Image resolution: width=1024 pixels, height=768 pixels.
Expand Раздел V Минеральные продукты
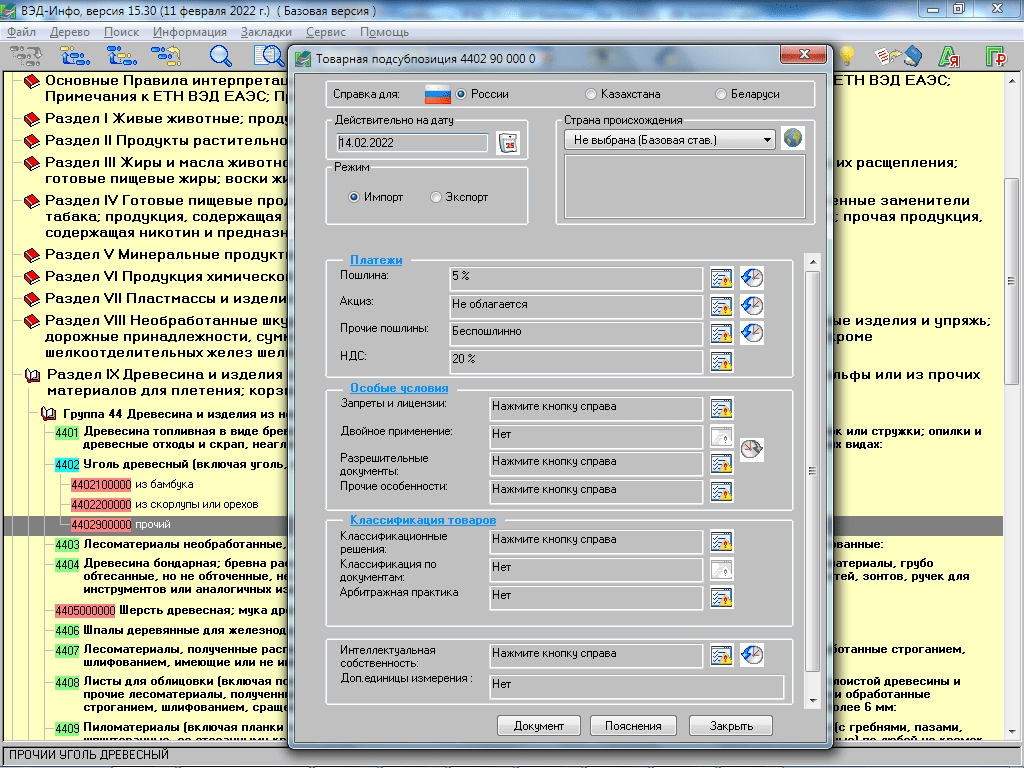pos(31,255)
